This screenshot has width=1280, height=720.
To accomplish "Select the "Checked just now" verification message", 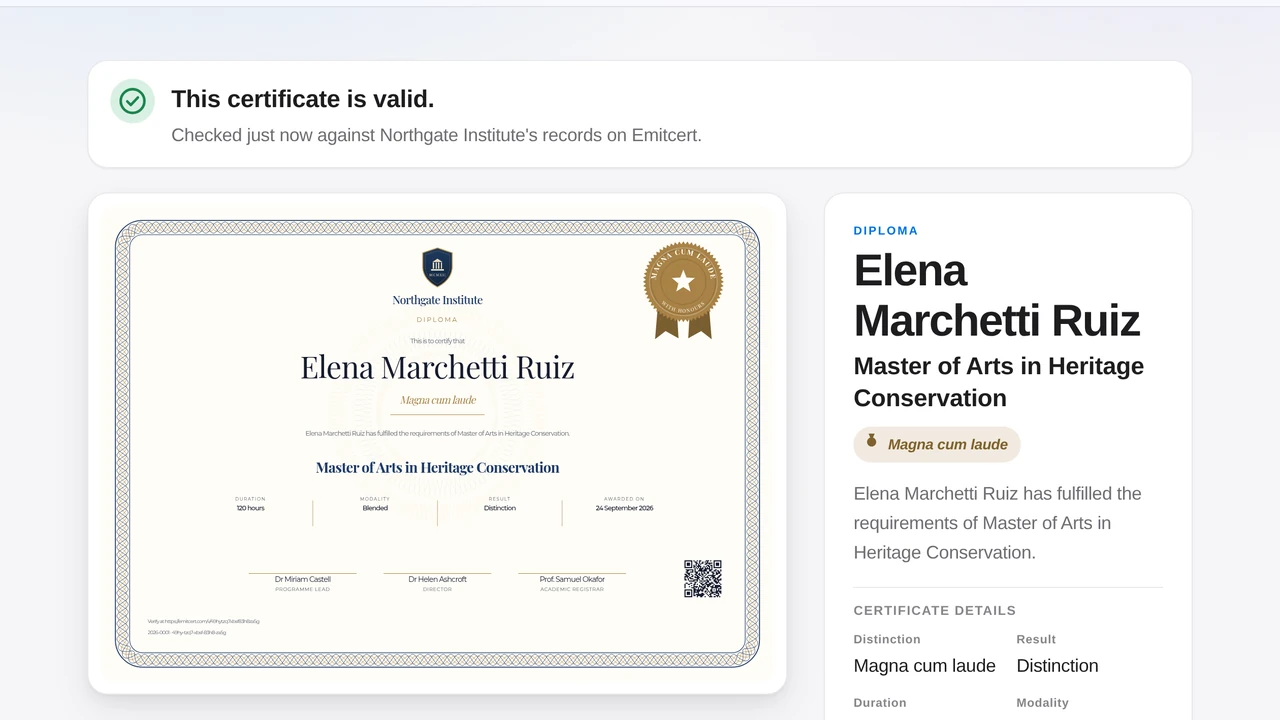I will coord(437,135).
